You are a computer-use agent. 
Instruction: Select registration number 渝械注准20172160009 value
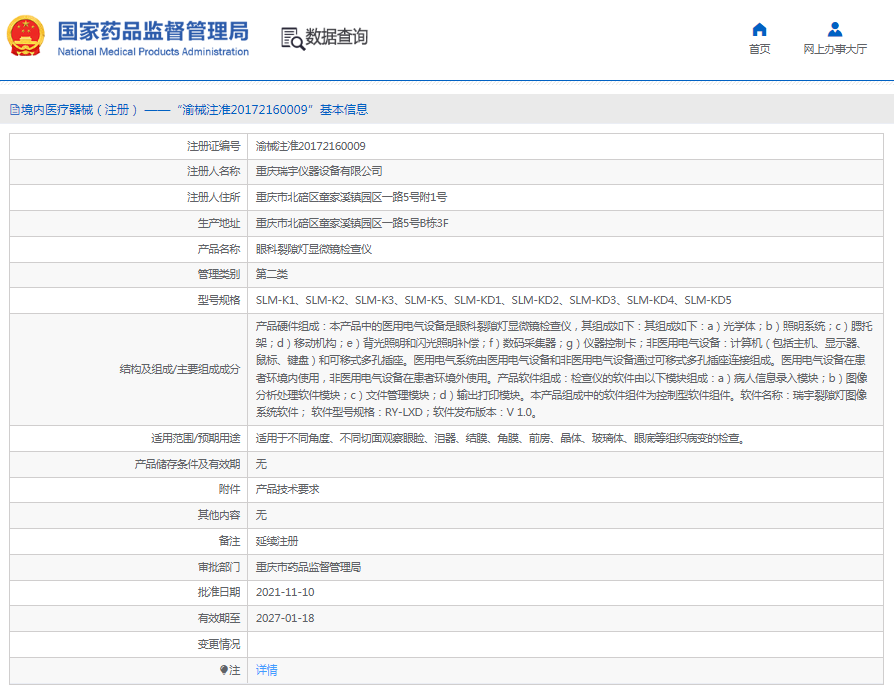pos(310,146)
